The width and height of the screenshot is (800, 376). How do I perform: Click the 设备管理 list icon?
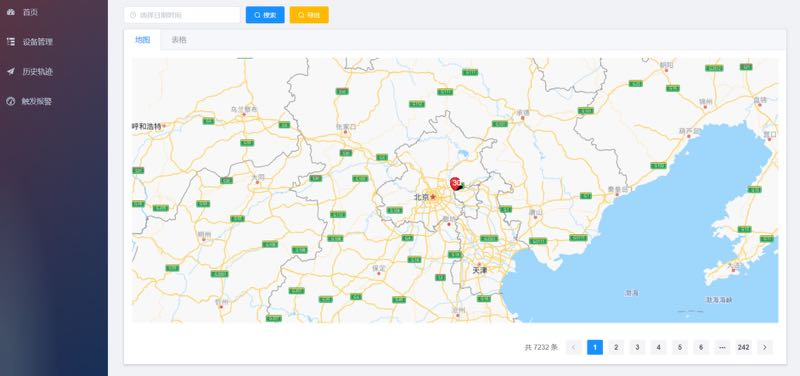11,42
